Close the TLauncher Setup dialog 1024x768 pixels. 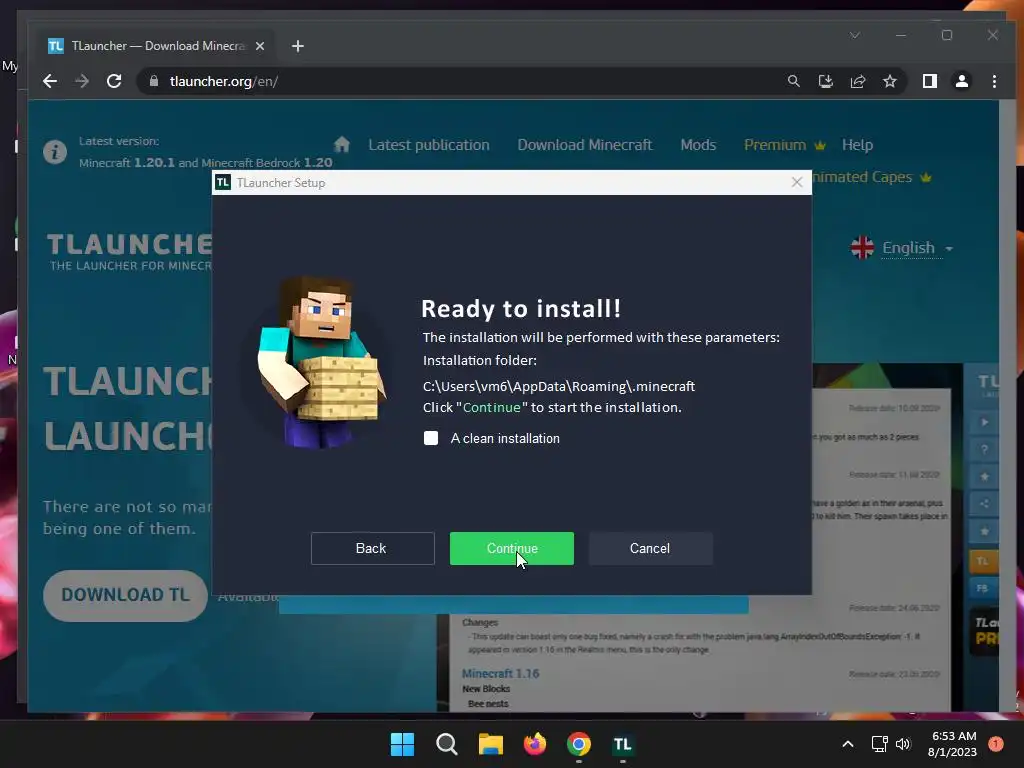(797, 182)
